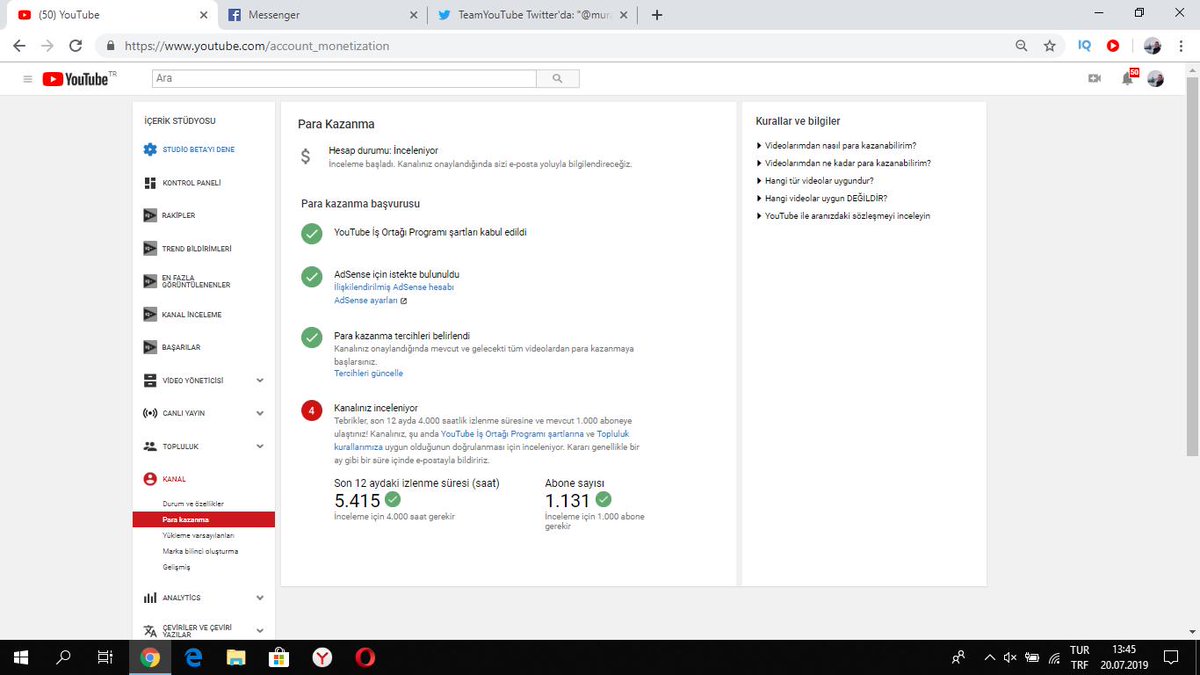This screenshot has width=1200, height=675.
Task: Open the YouTube hamburger guide menu
Action: (x=28, y=79)
